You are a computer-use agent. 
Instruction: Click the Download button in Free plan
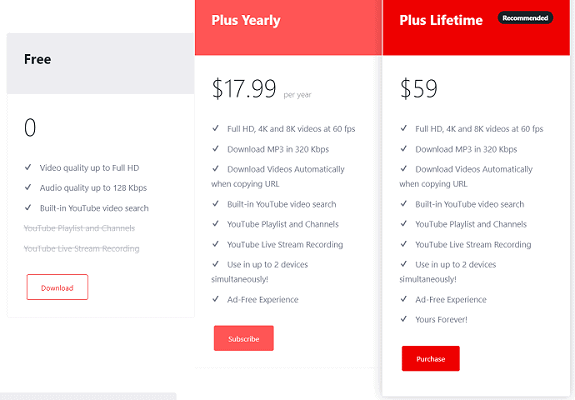tap(57, 287)
